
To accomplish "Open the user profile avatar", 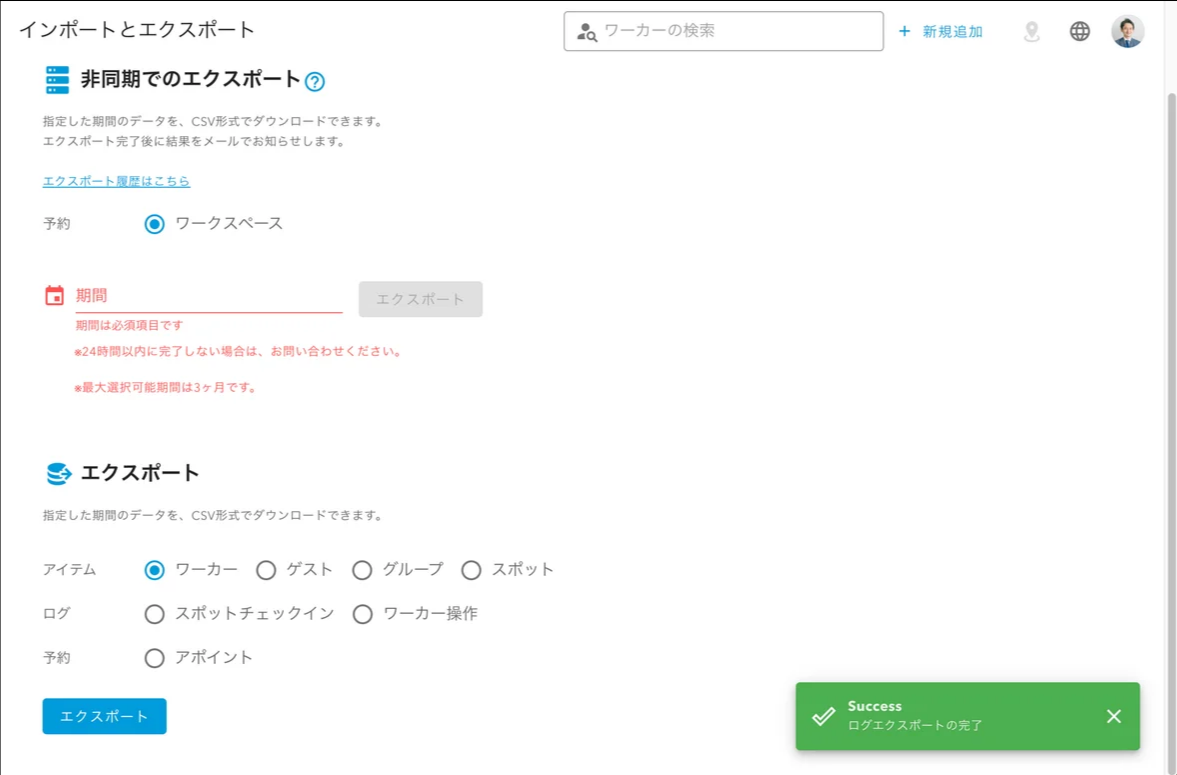I will tap(1127, 32).
